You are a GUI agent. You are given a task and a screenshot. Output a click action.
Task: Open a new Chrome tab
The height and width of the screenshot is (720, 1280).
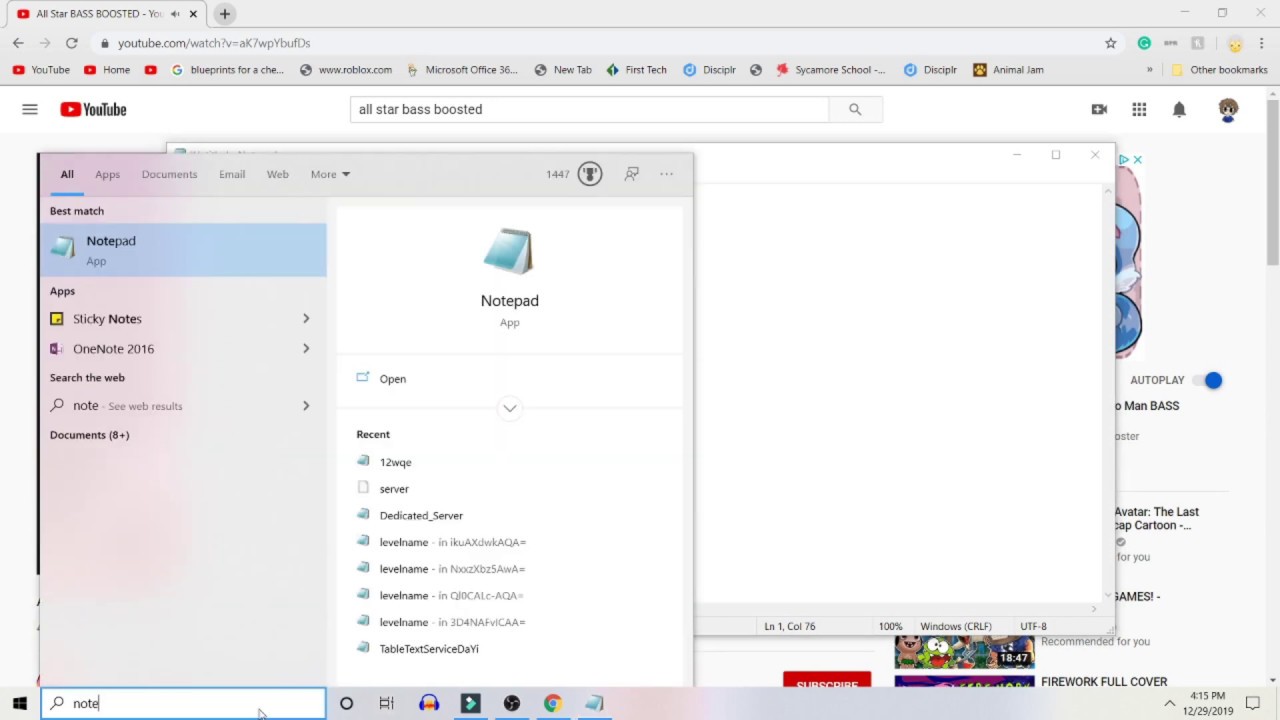[x=224, y=14]
